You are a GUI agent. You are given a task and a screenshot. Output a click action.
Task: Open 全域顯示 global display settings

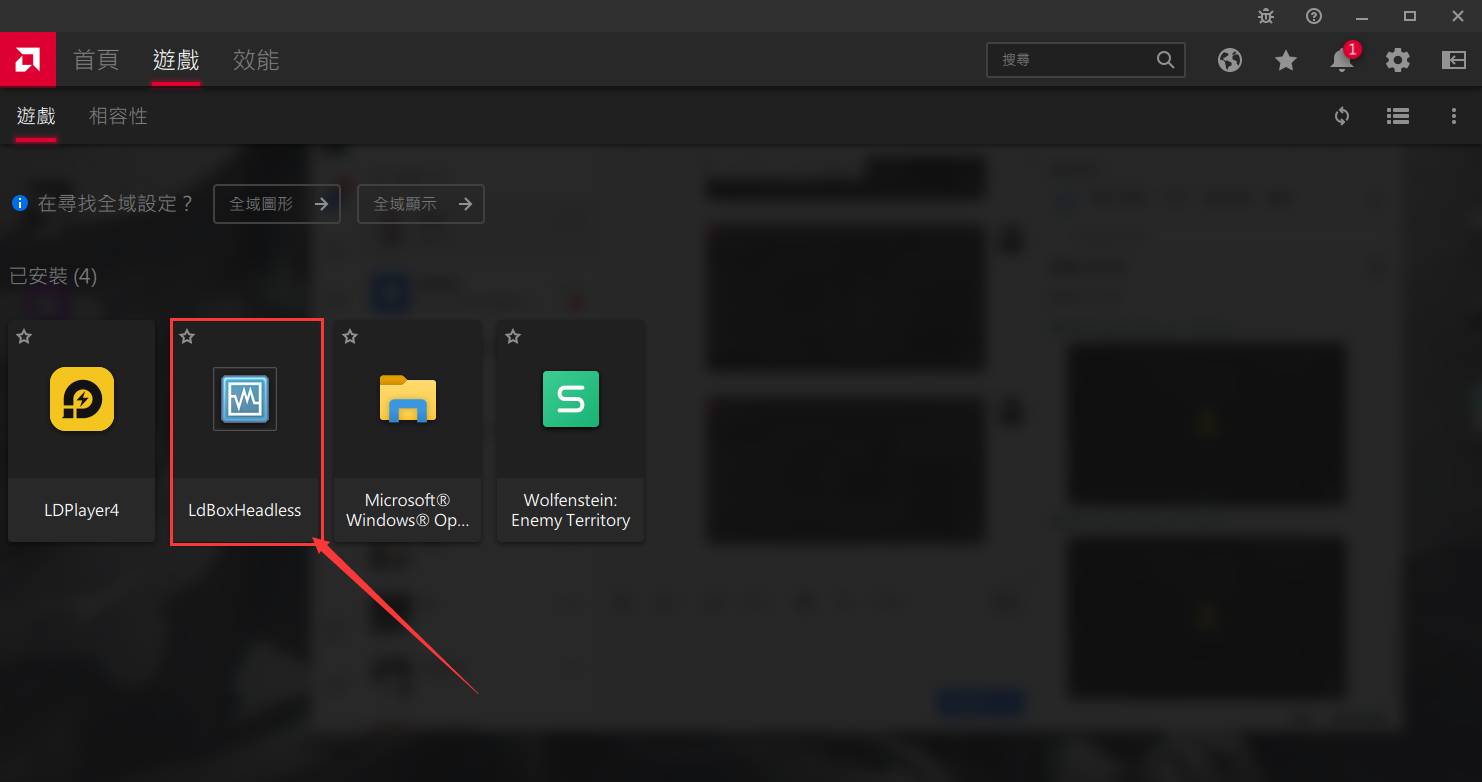421,204
